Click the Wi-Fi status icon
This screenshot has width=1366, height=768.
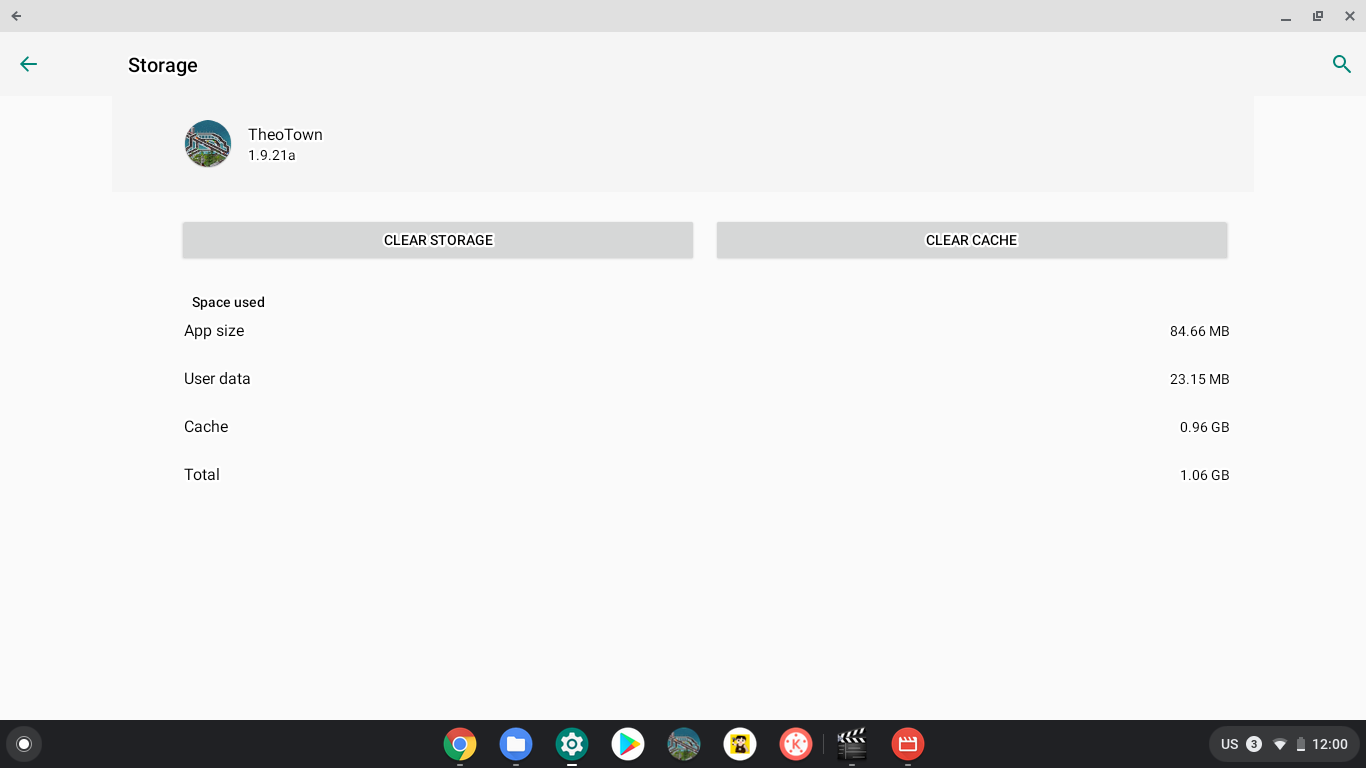[x=1279, y=744]
